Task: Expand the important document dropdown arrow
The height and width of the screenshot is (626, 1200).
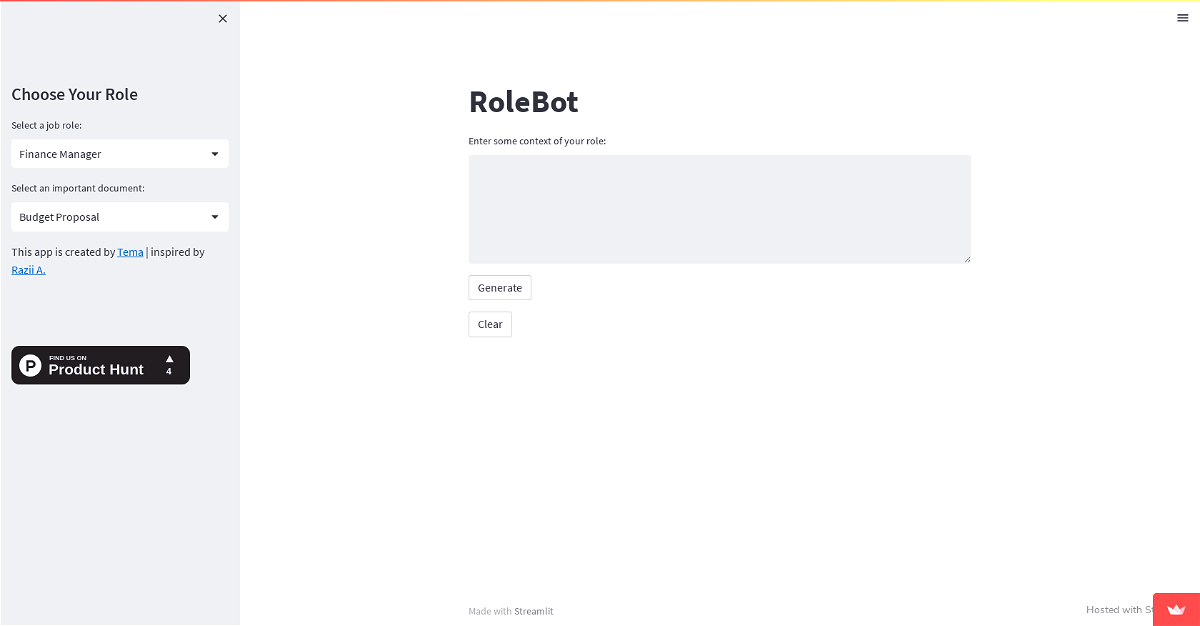Action: tap(215, 217)
